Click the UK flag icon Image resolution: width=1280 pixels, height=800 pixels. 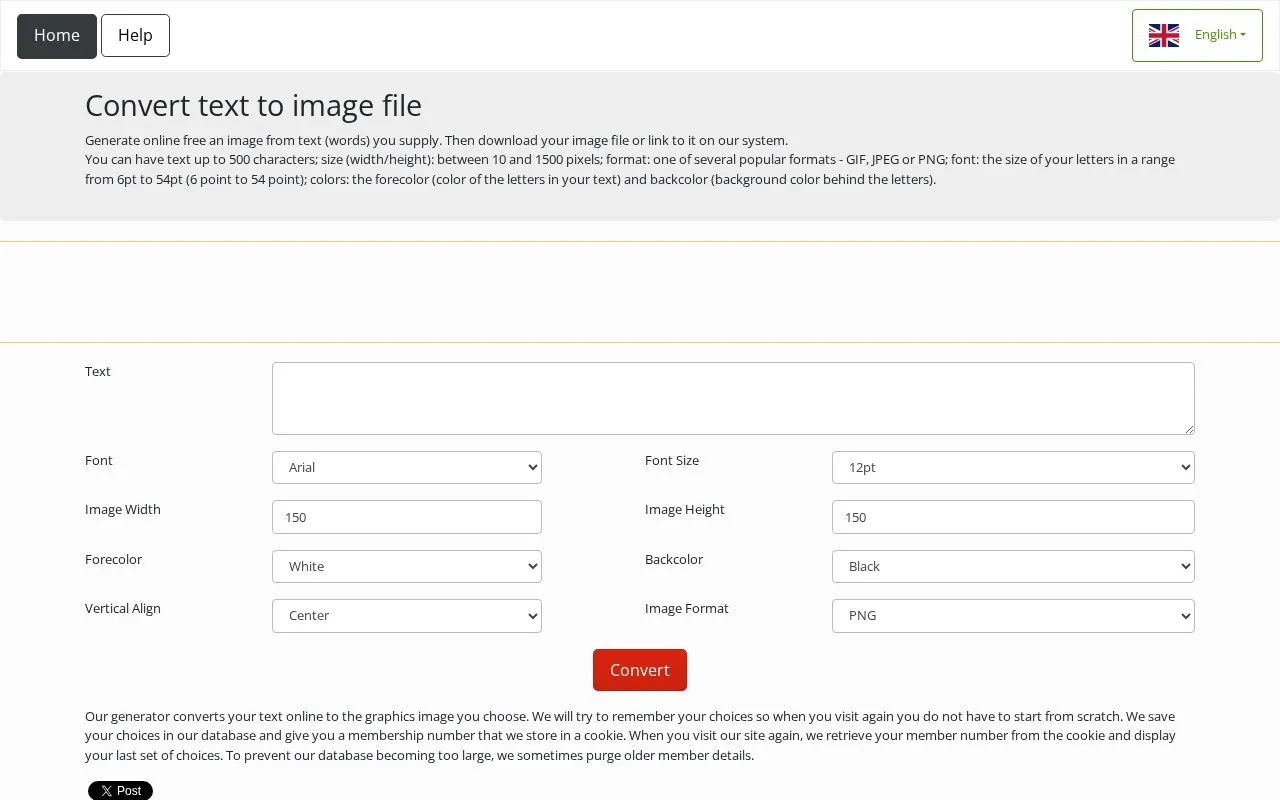point(1164,35)
